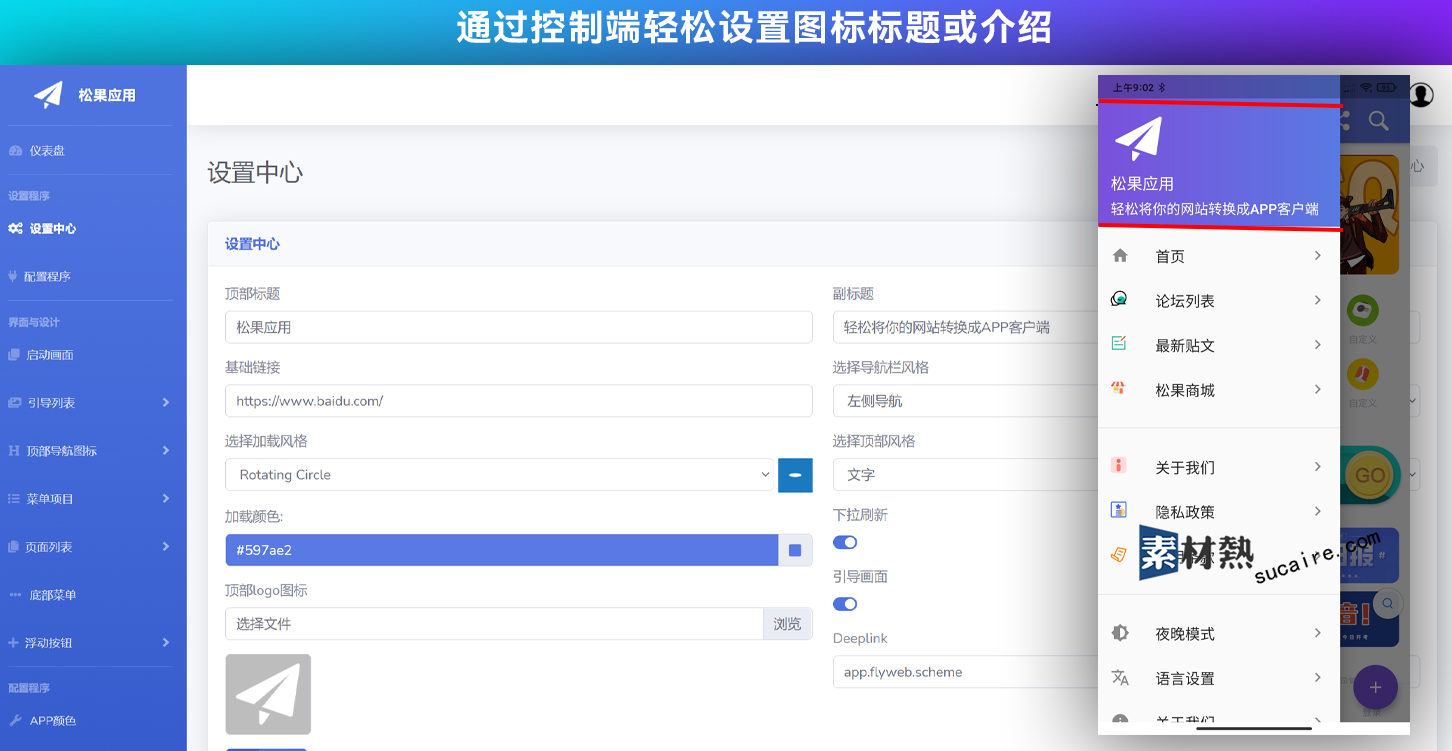Click the 浏览 browse button
The height and width of the screenshot is (751, 1452).
click(x=788, y=624)
